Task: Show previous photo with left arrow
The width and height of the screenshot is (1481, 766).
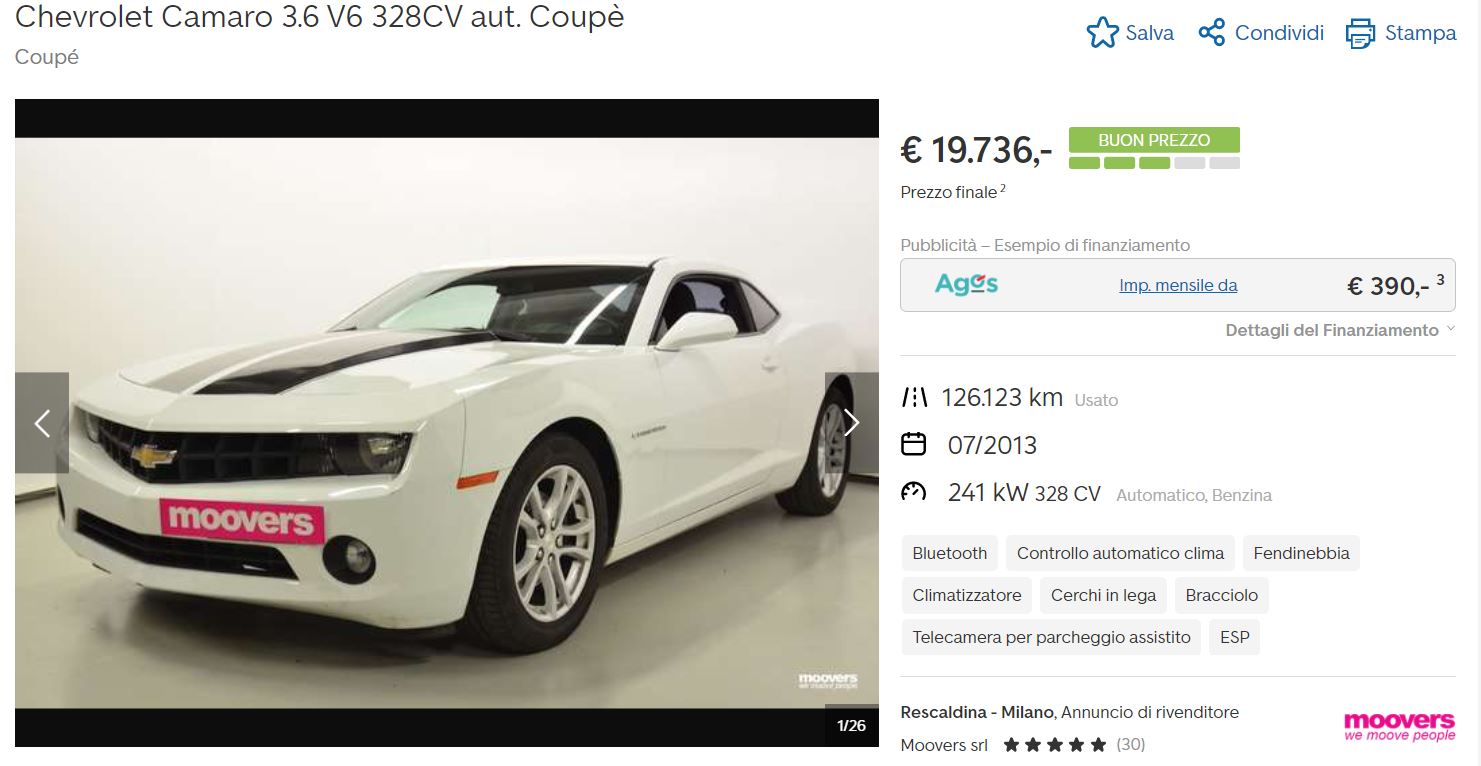Action: pos(42,423)
